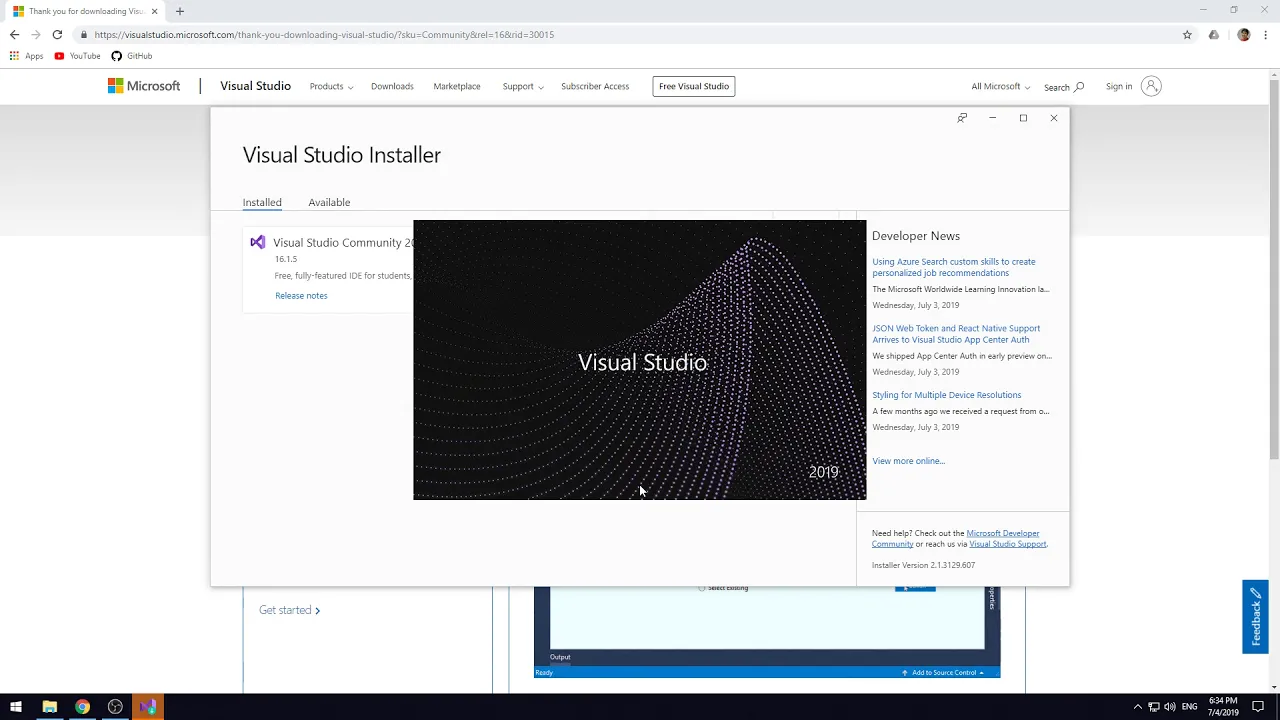This screenshot has width=1280, height=720.
Task: Expand the Products menu
Action: coord(331,86)
